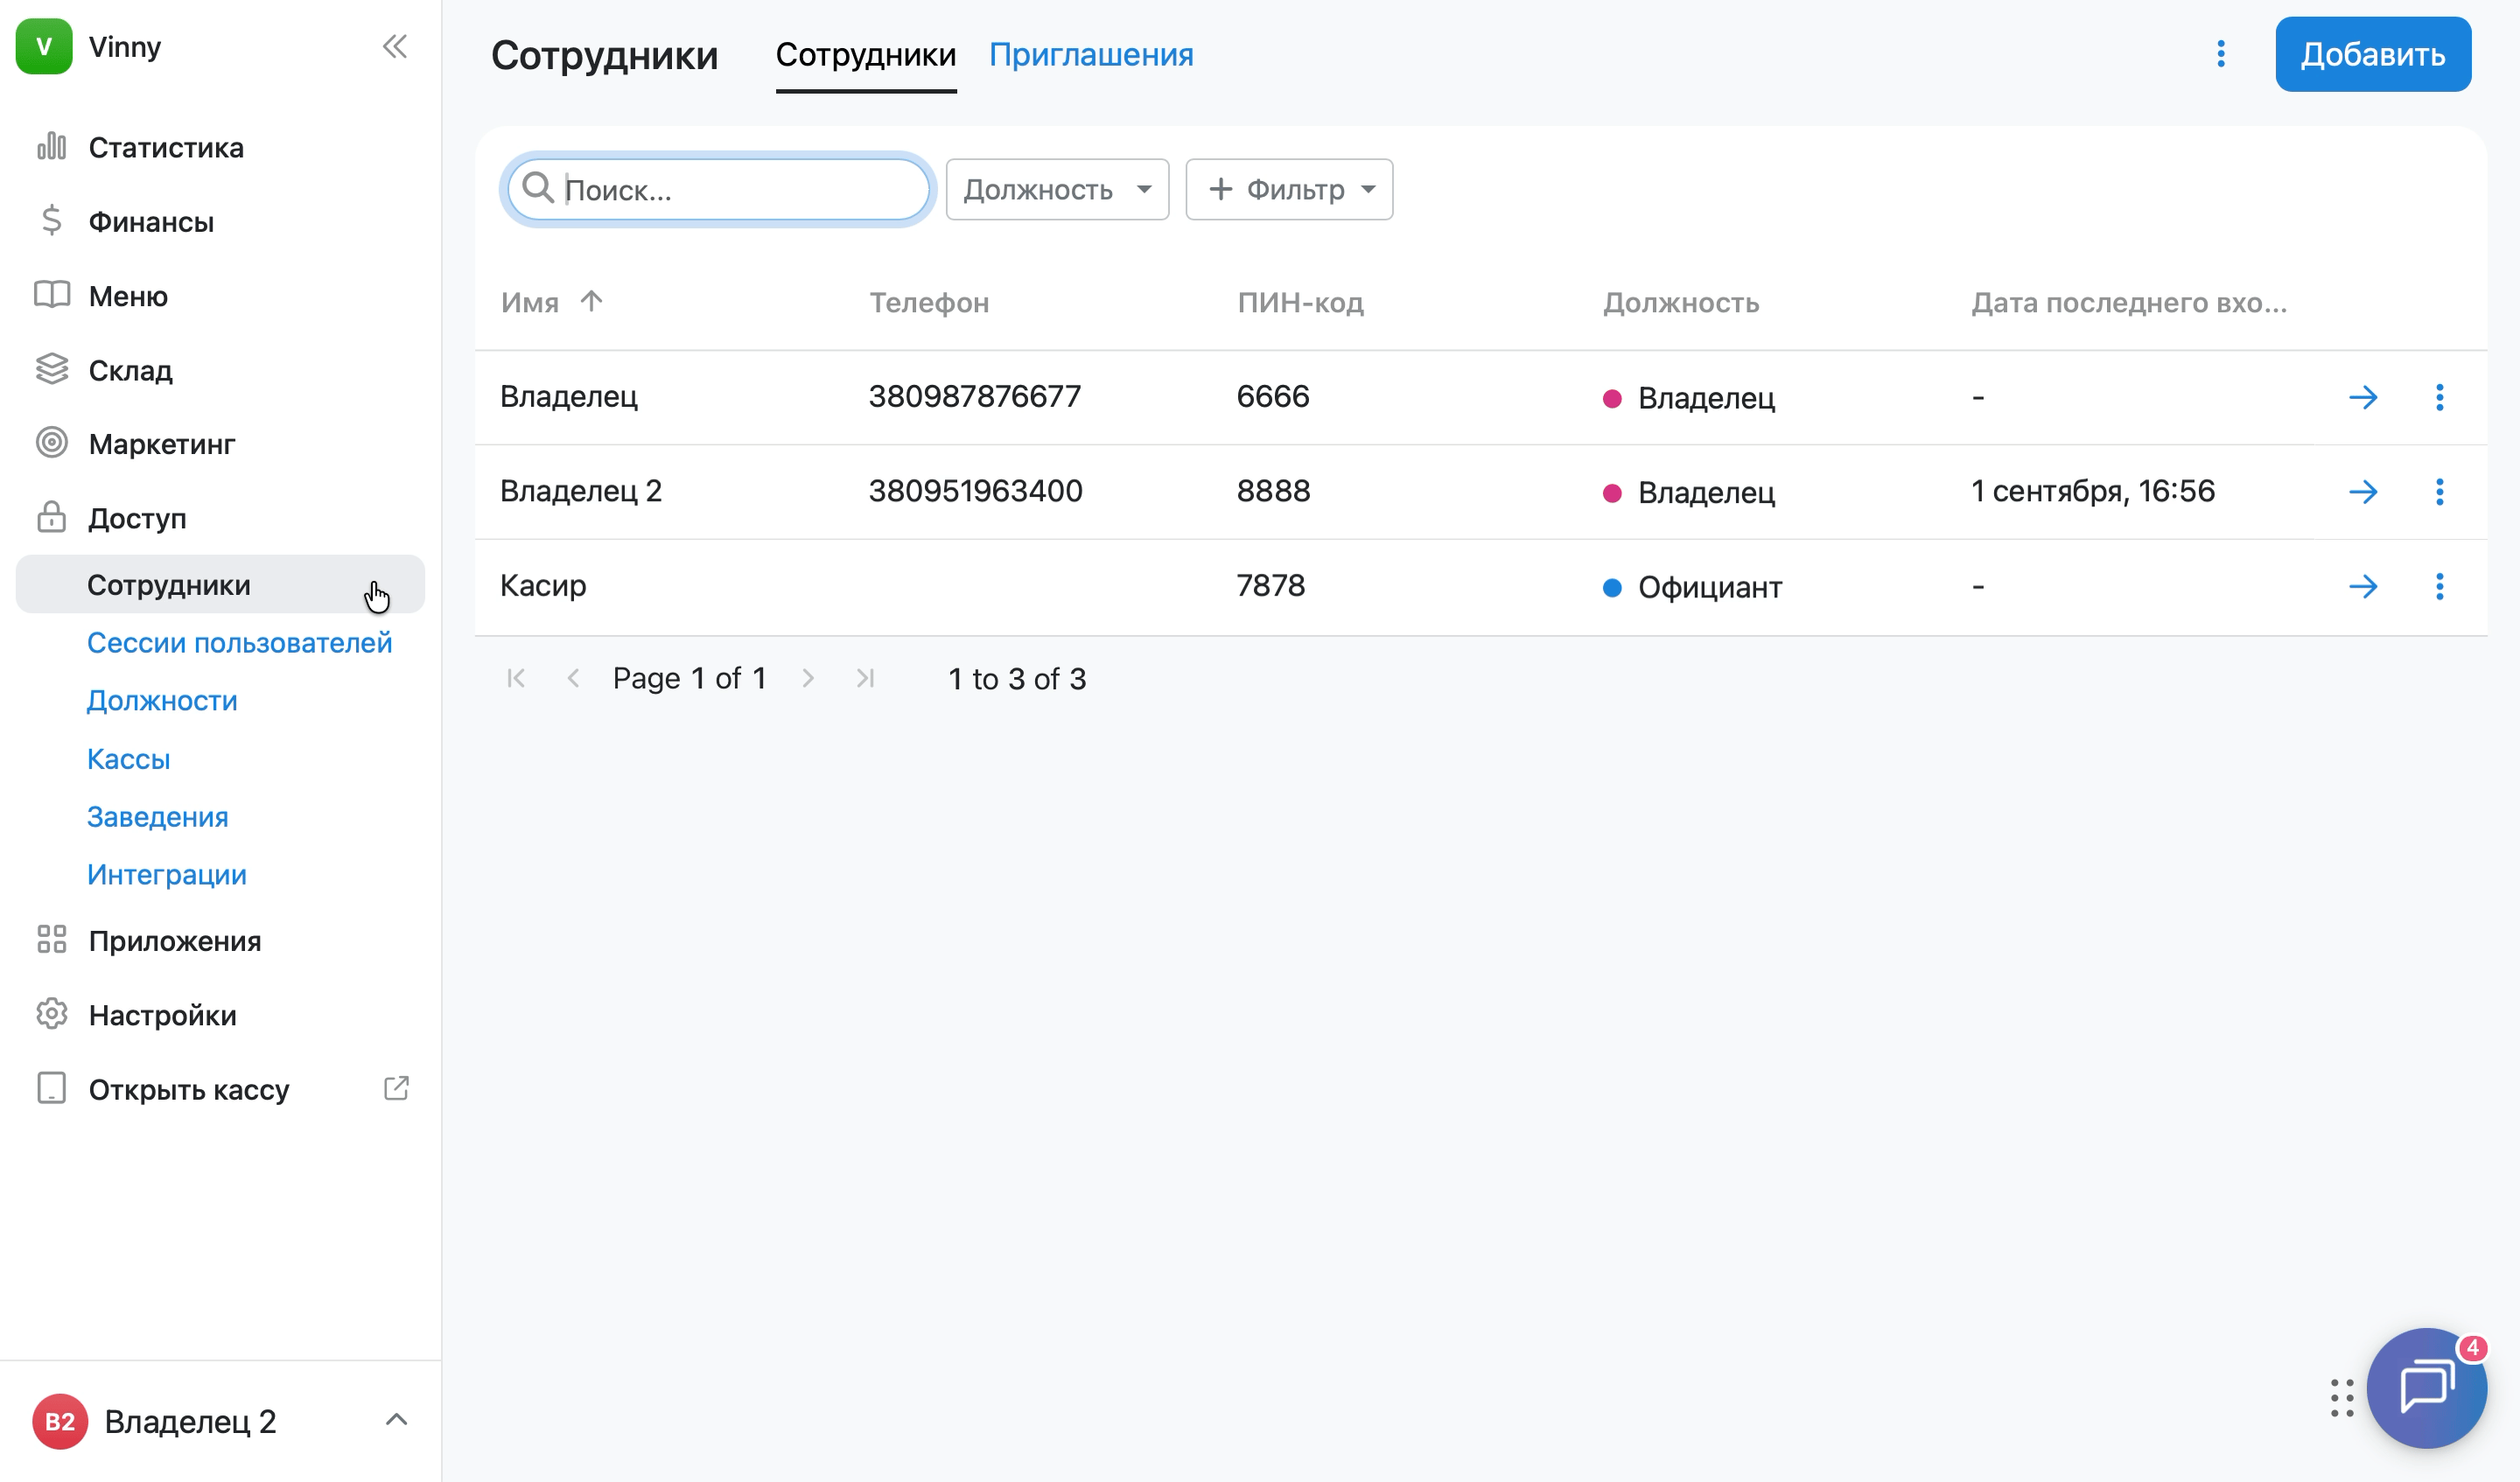Open details arrow for Касир
The height and width of the screenshot is (1482, 2520).
[2363, 586]
